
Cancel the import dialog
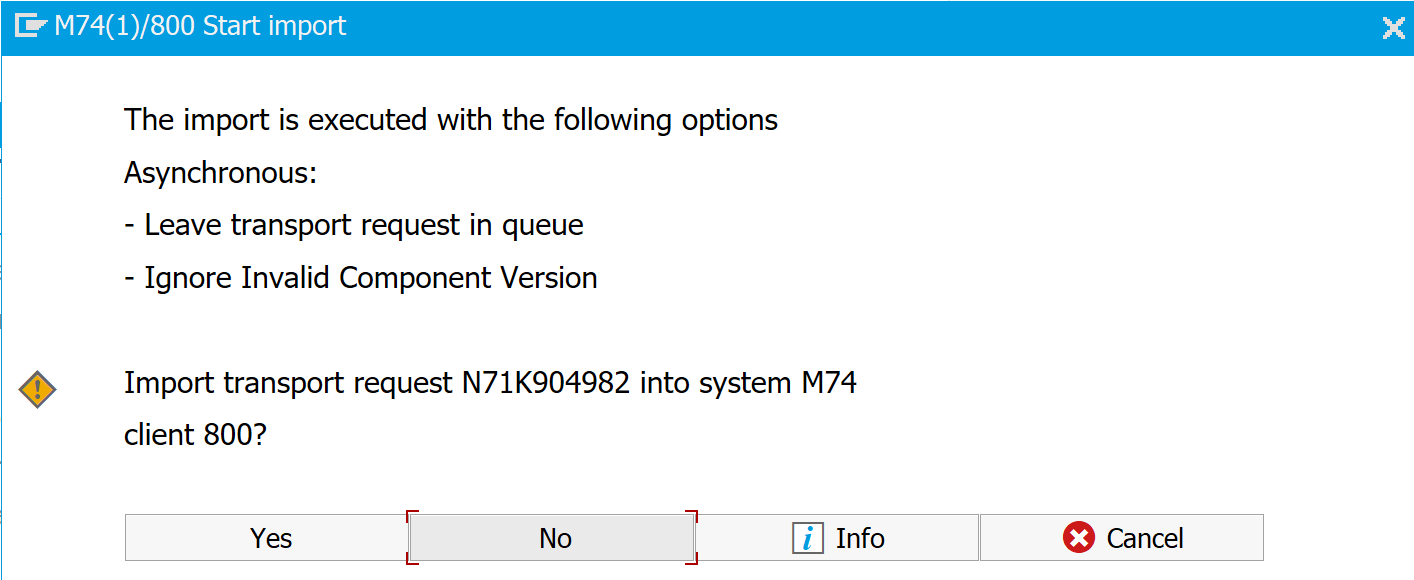click(1121, 538)
